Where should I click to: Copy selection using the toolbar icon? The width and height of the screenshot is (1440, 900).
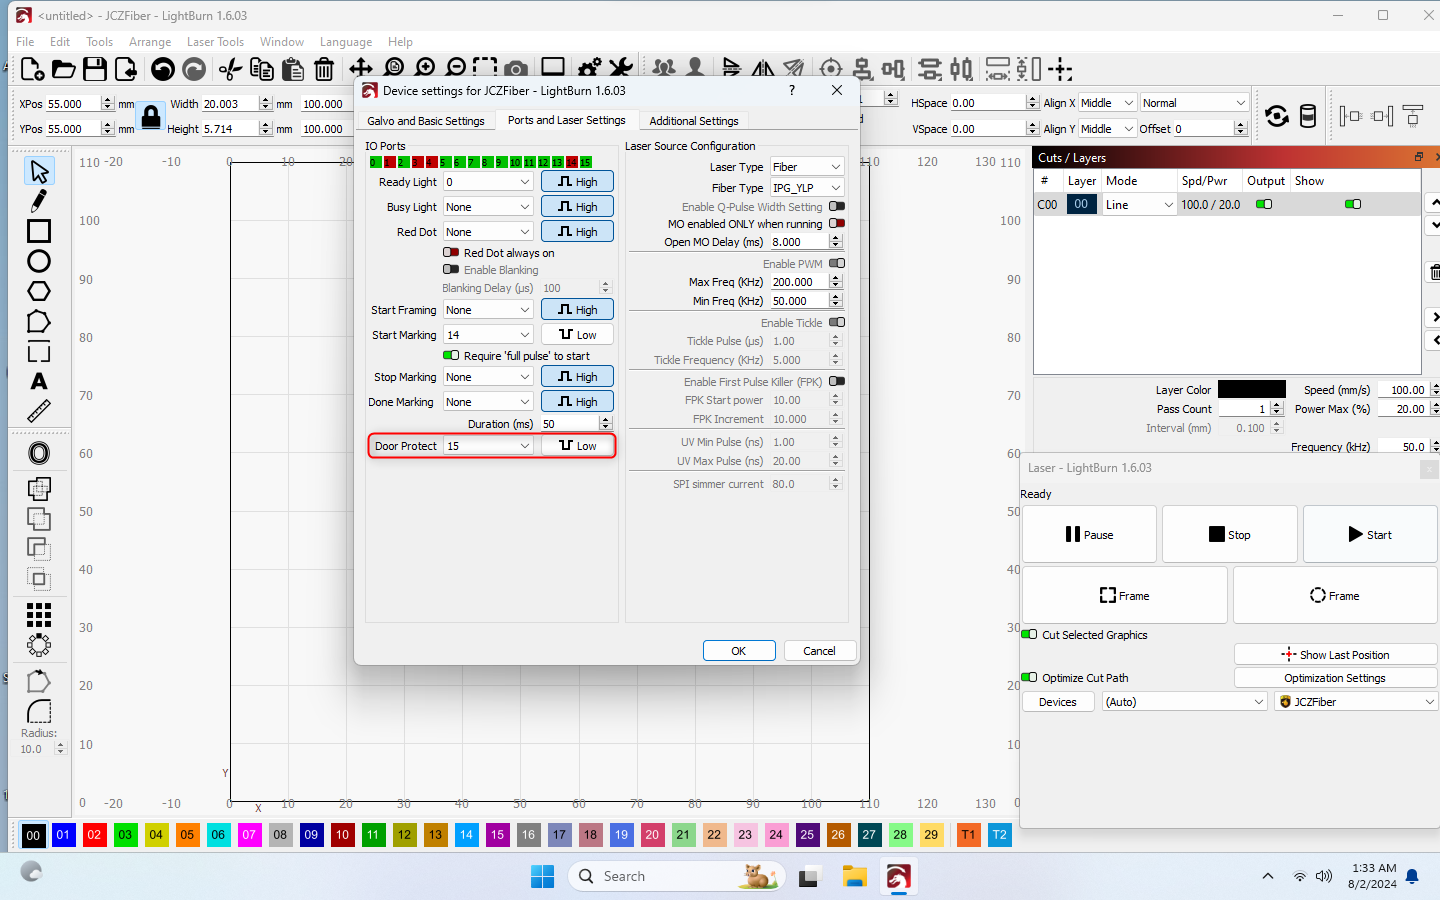[262, 69]
